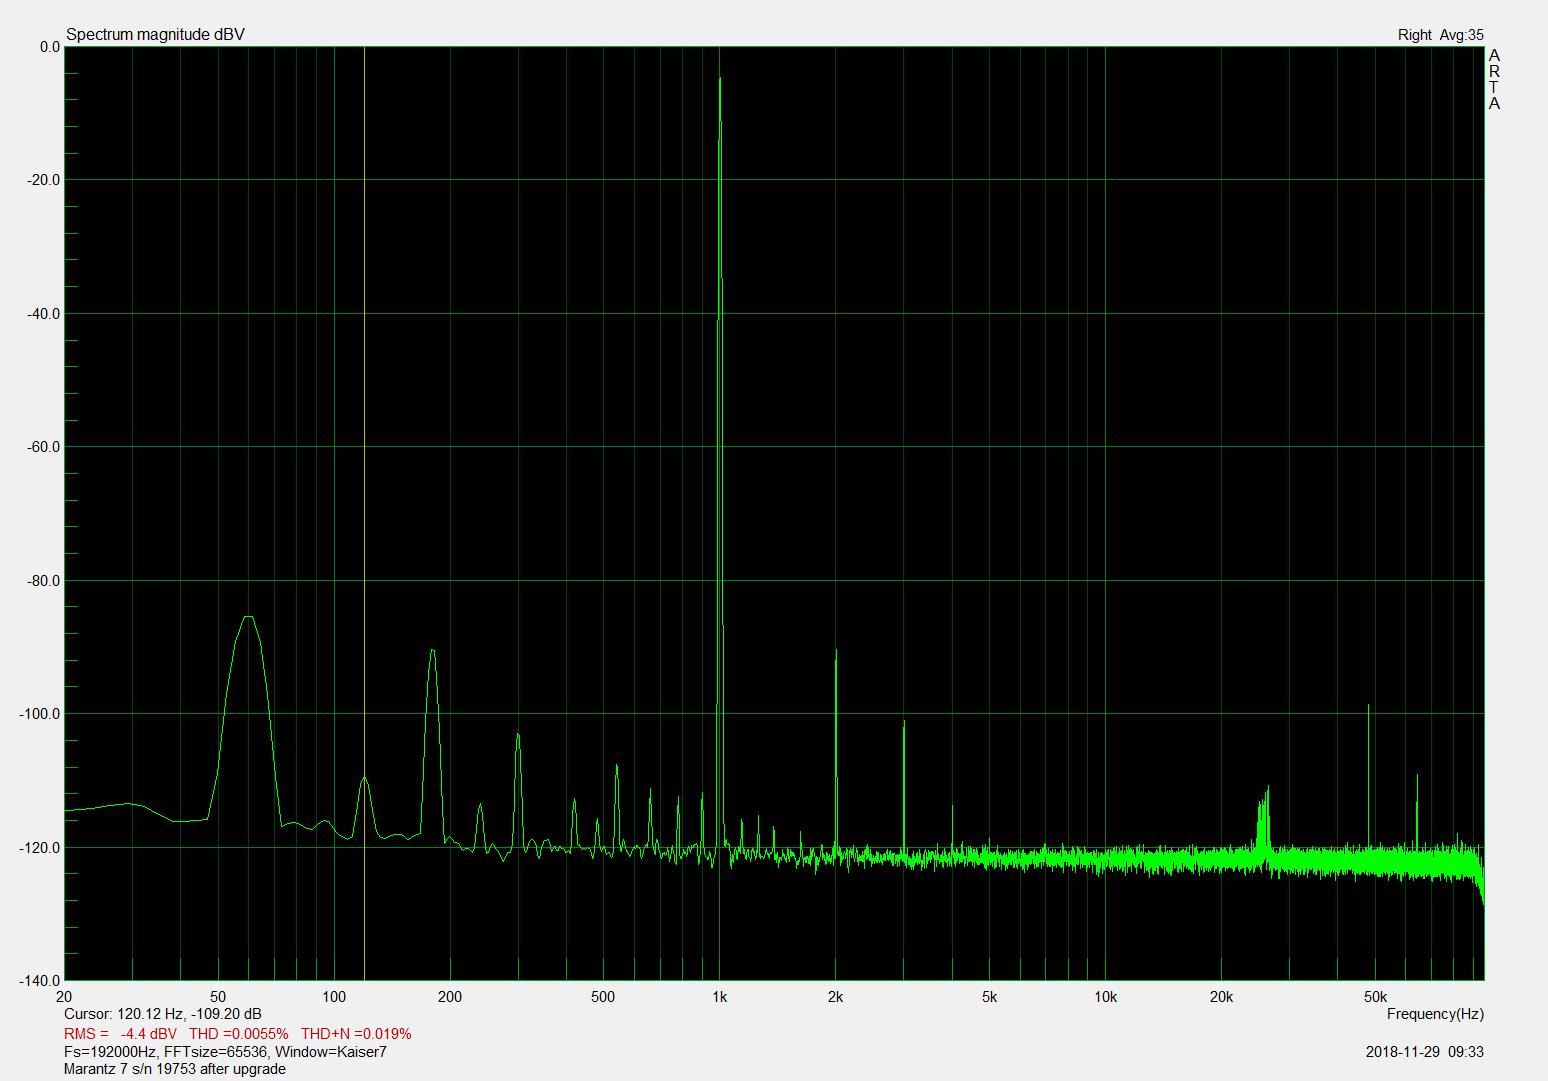The width and height of the screenshot is (1548, 1081).
Task: Click the '500' frequency axis label
Action: click(603, 997)
